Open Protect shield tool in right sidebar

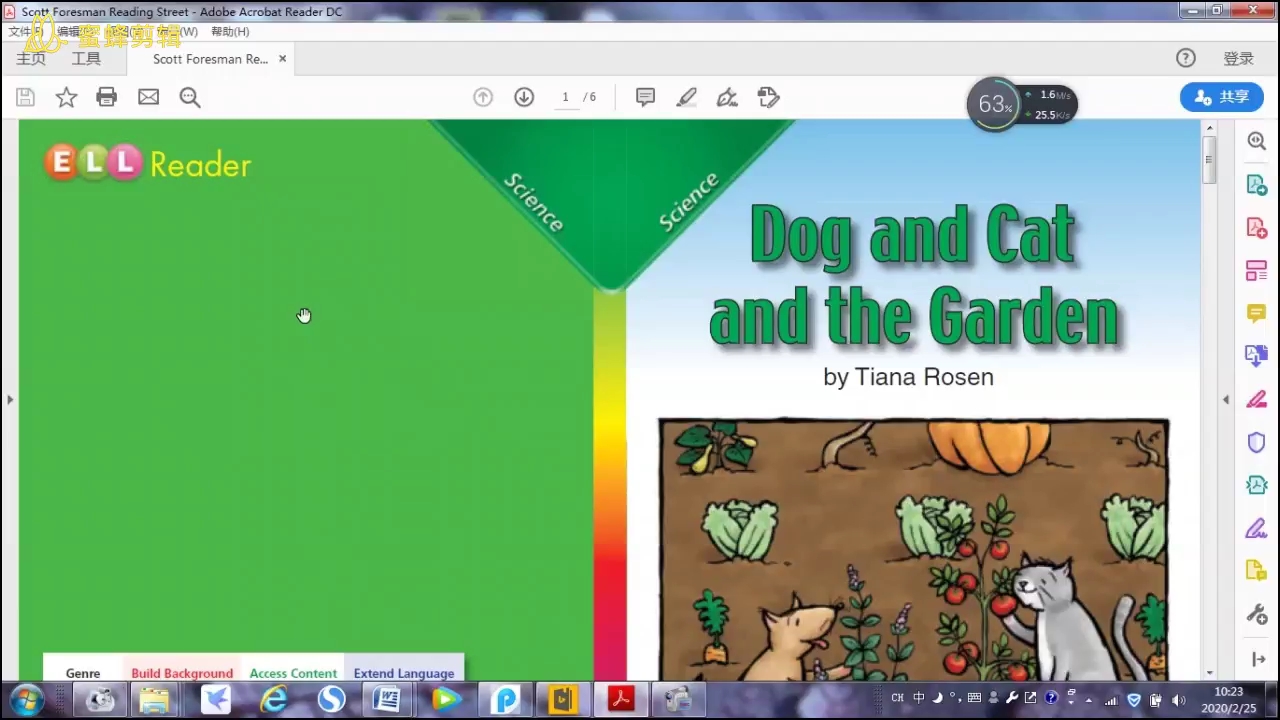click(x=1257, y=442)
